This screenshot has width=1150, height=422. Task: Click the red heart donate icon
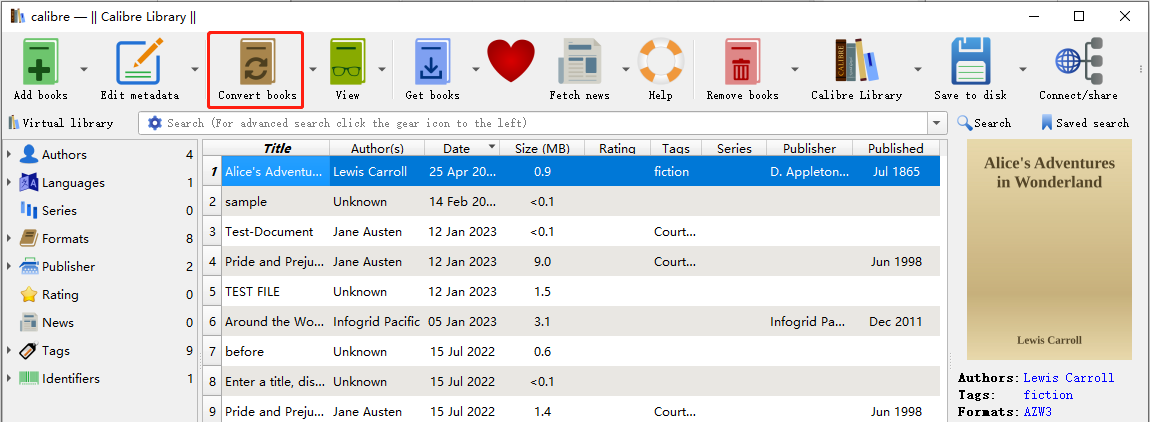coord(511,62)
